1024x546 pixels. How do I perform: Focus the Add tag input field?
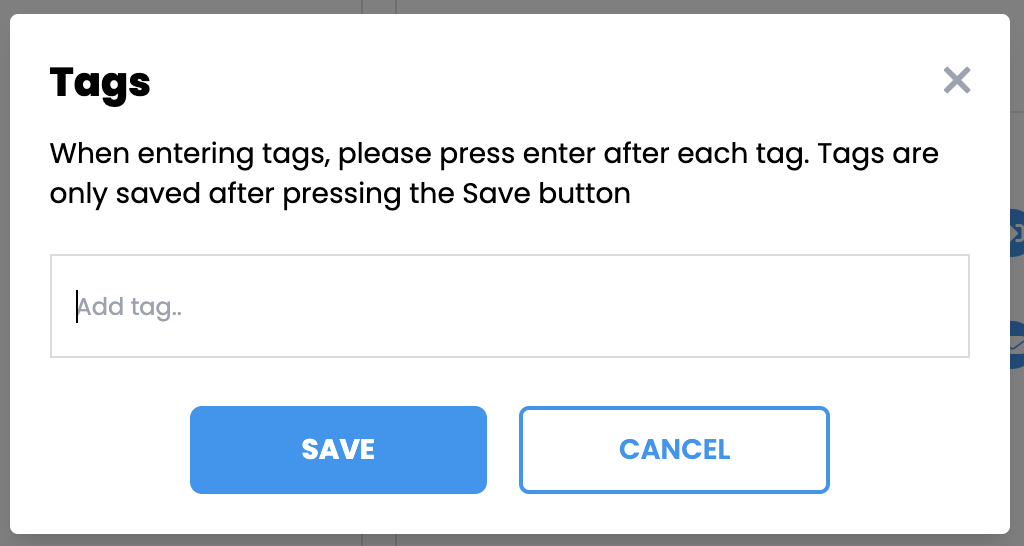point(510,306)
